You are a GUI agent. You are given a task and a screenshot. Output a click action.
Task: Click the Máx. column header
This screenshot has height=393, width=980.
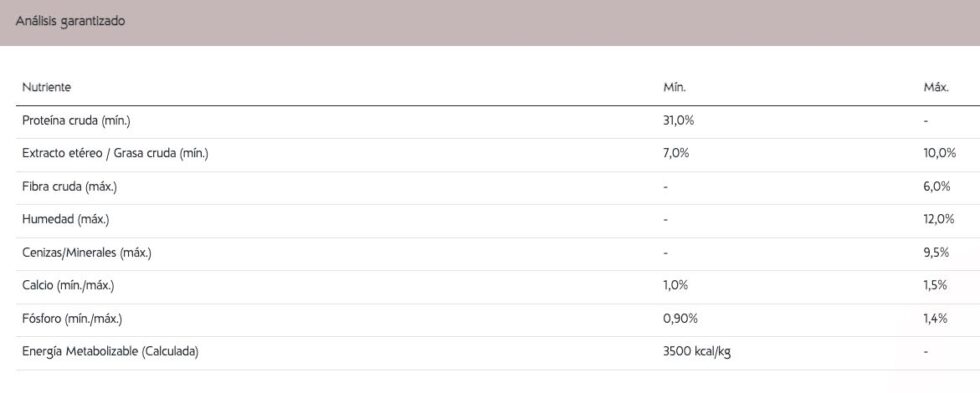(x=936, y=88)
